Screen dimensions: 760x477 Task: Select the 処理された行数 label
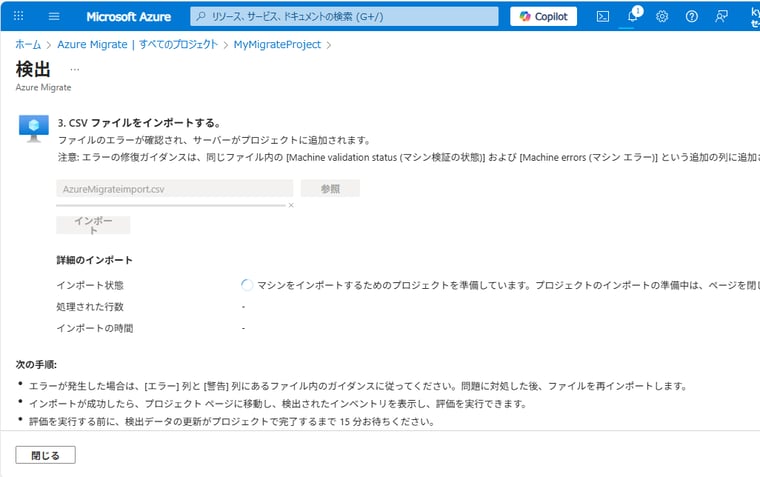point(90,307)
